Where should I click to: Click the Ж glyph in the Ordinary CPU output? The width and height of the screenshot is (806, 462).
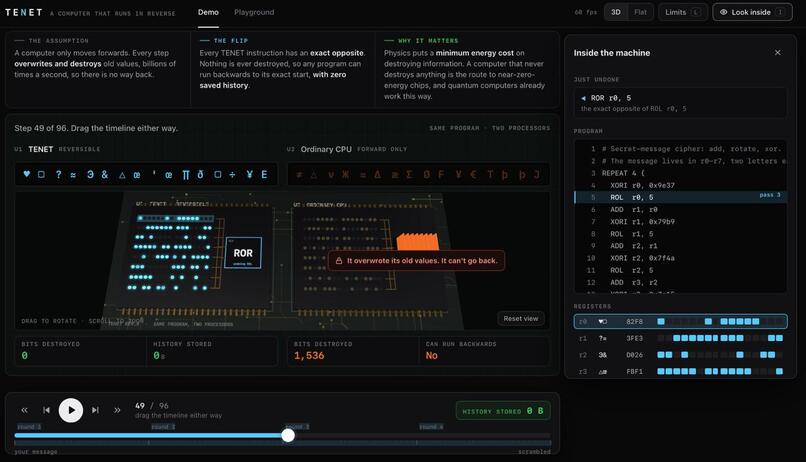[x=345, y=175]
